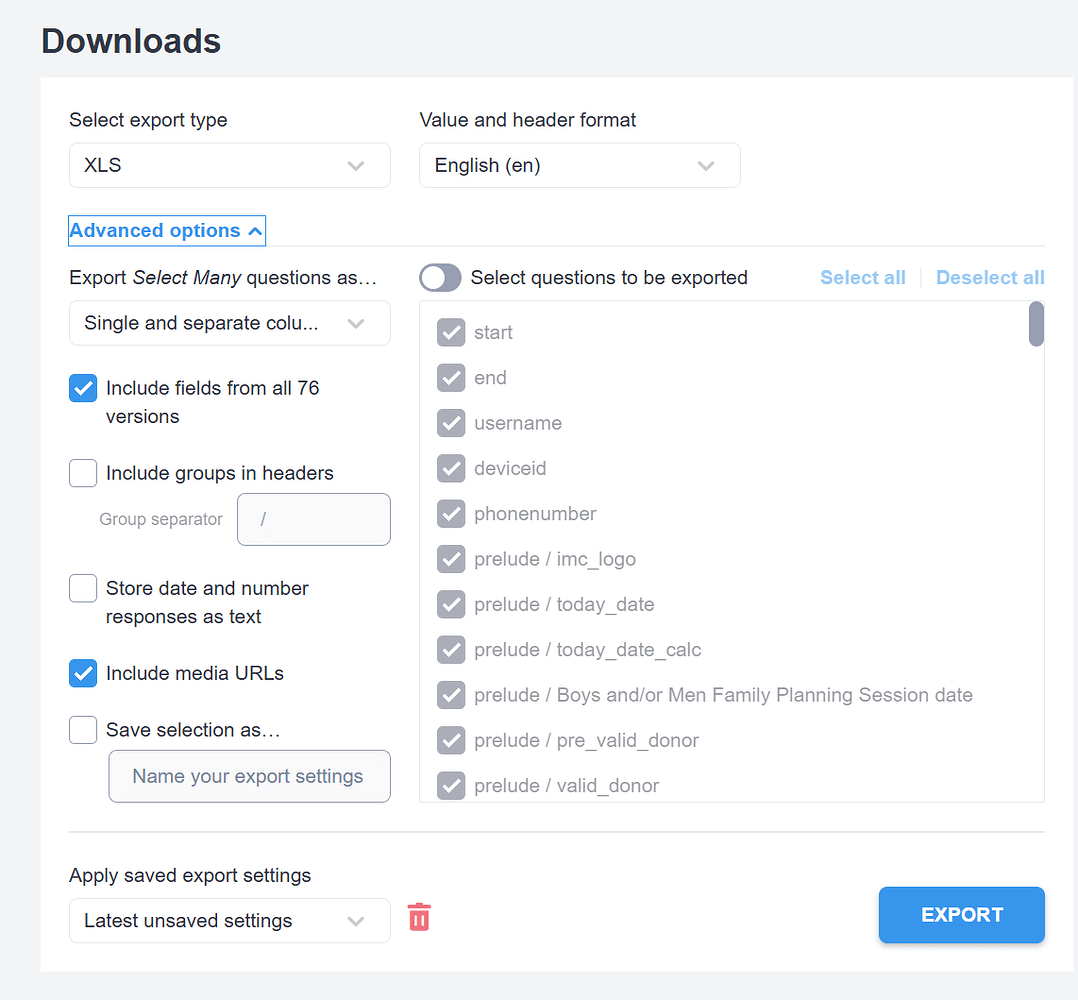Click the Select all link
Screen dimensions: 1078x1000
pos(862,277)
